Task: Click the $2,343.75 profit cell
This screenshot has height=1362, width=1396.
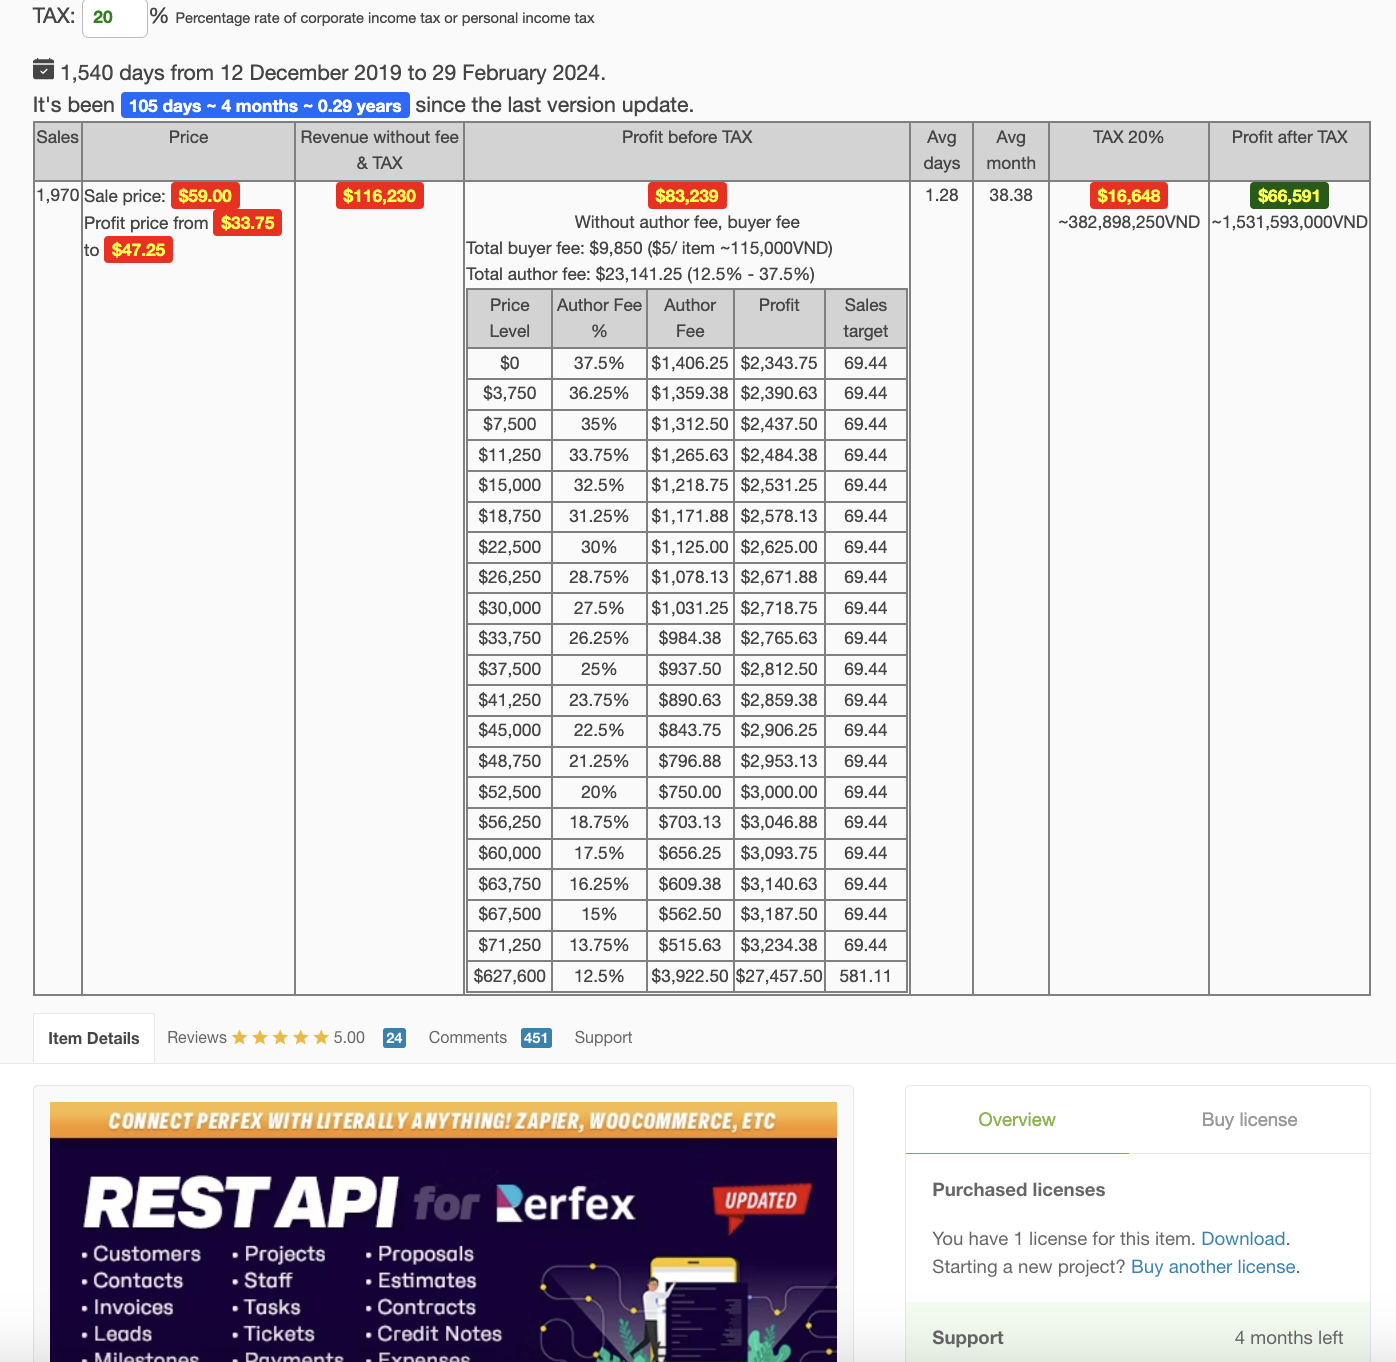Action: point(779,363)
